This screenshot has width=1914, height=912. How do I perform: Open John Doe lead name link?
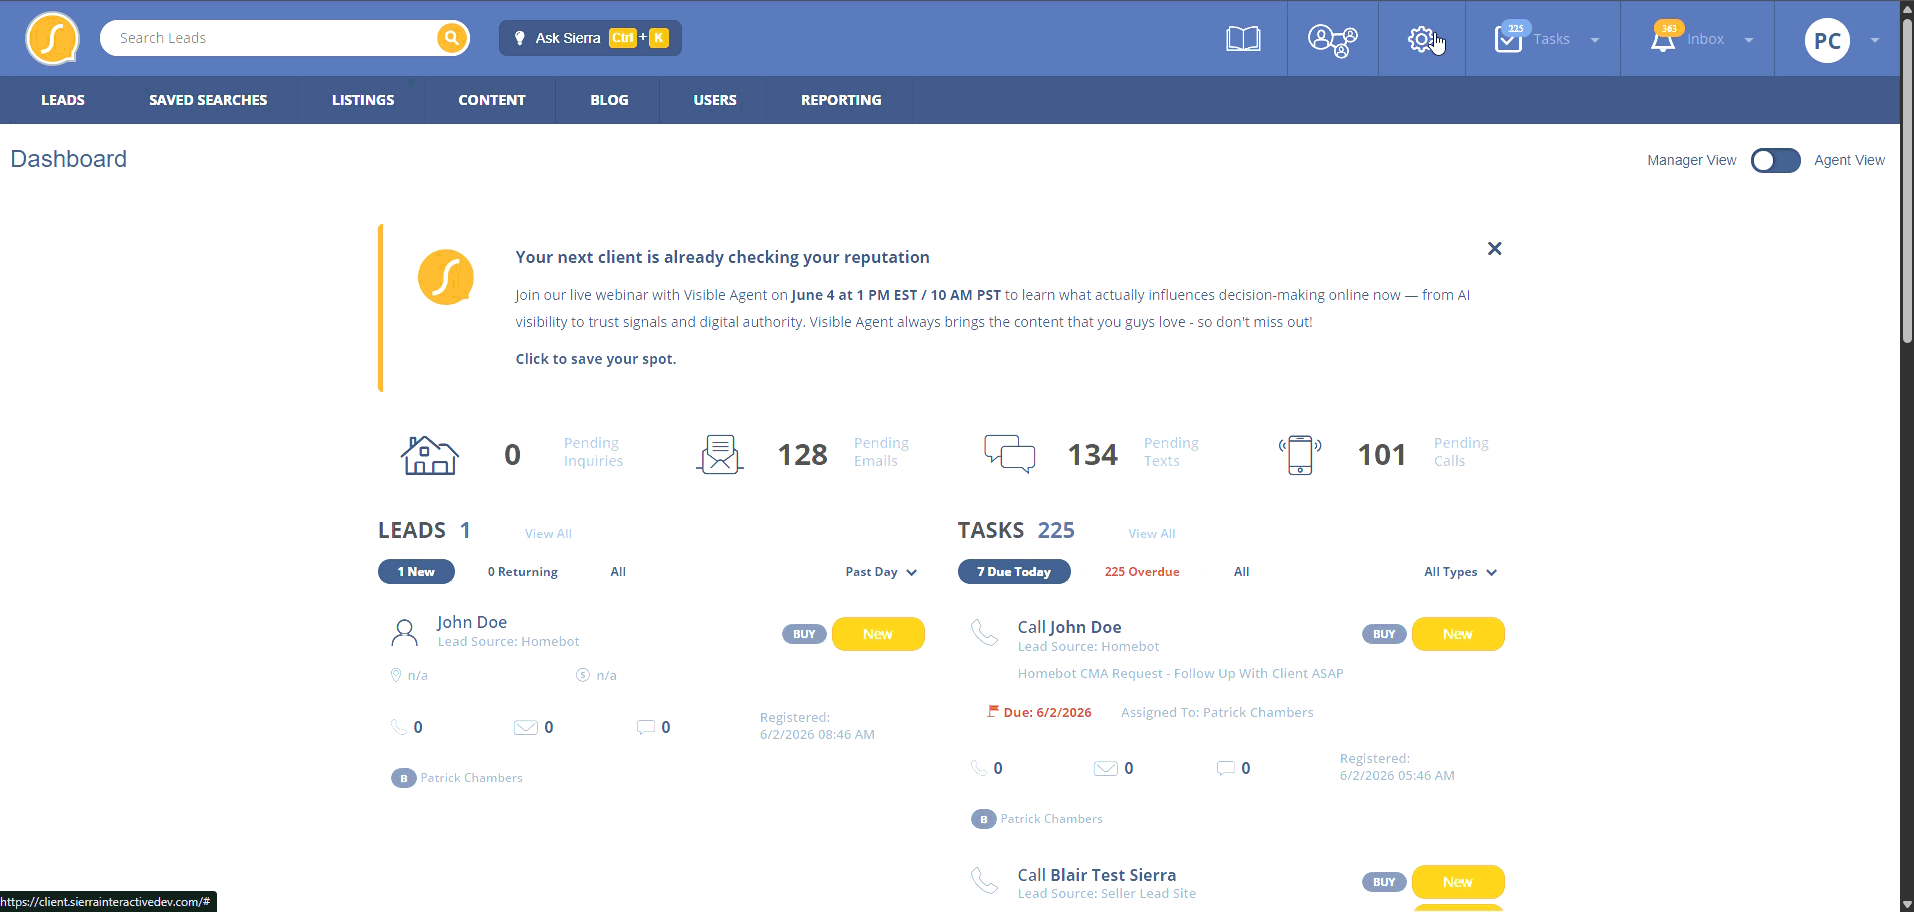(472, 622)
